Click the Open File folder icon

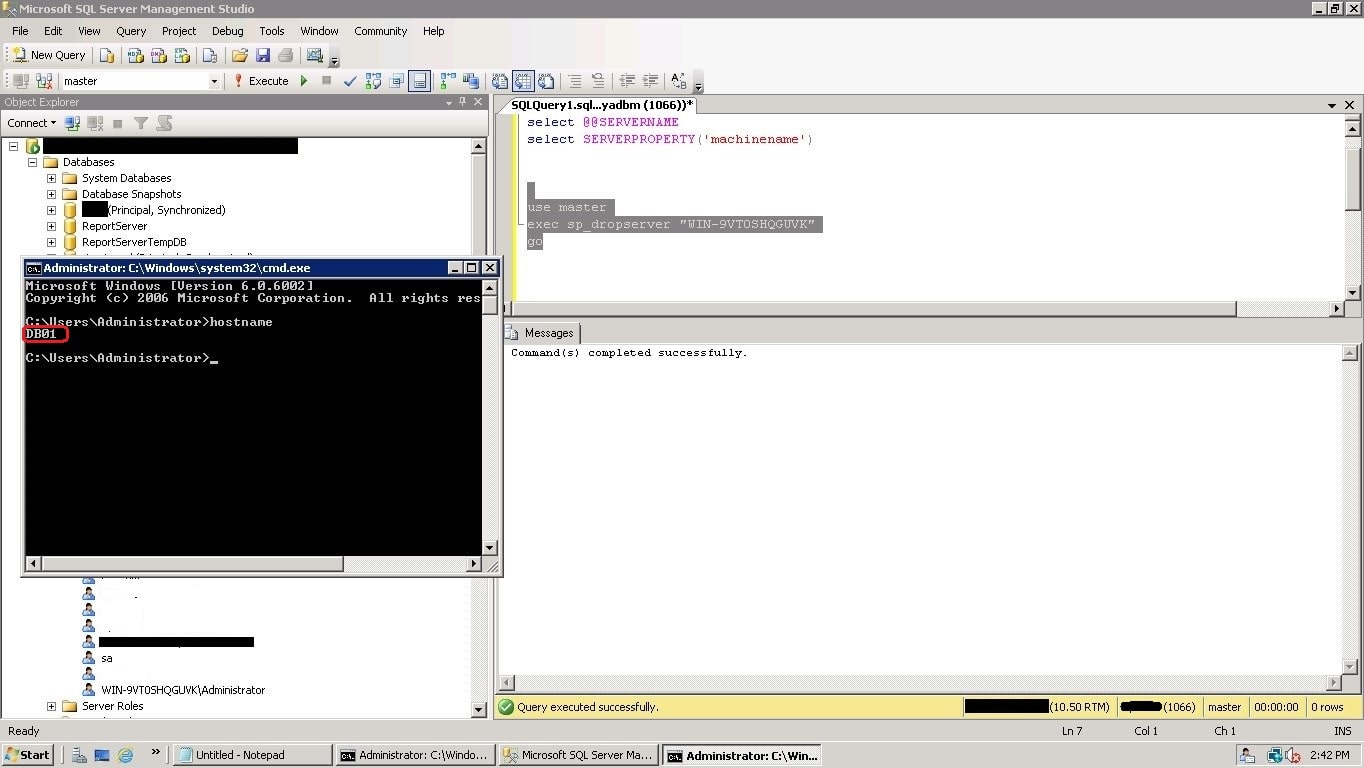click(240, 55)
